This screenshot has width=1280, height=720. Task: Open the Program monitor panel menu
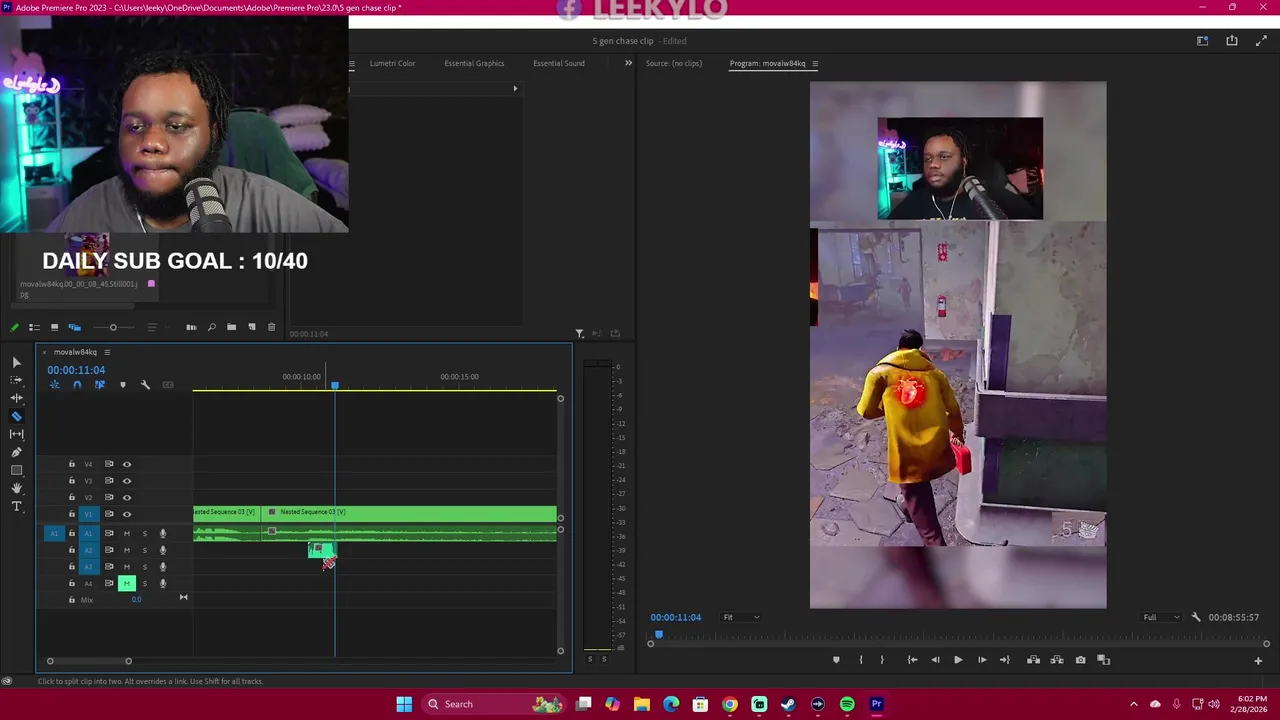815,63
